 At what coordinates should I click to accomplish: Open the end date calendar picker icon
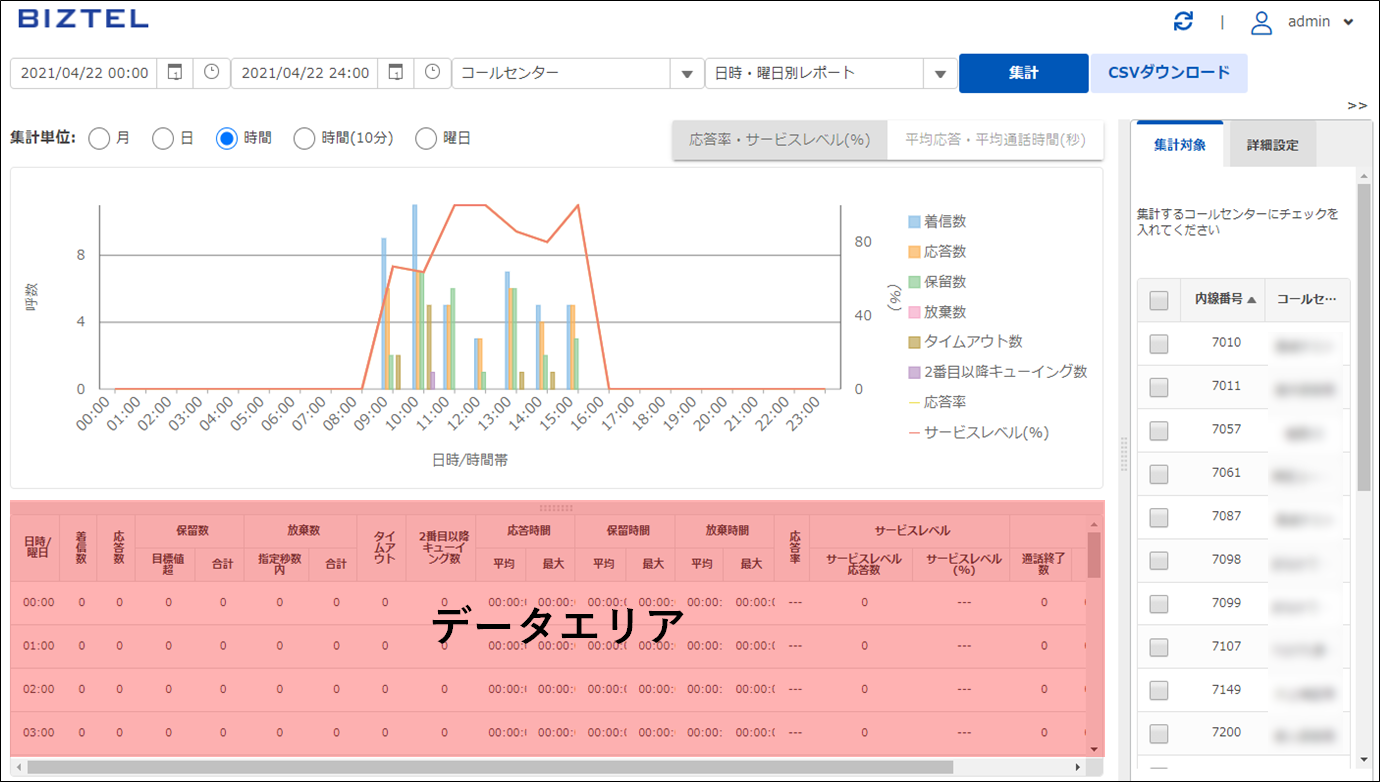(x=396, y=73)
